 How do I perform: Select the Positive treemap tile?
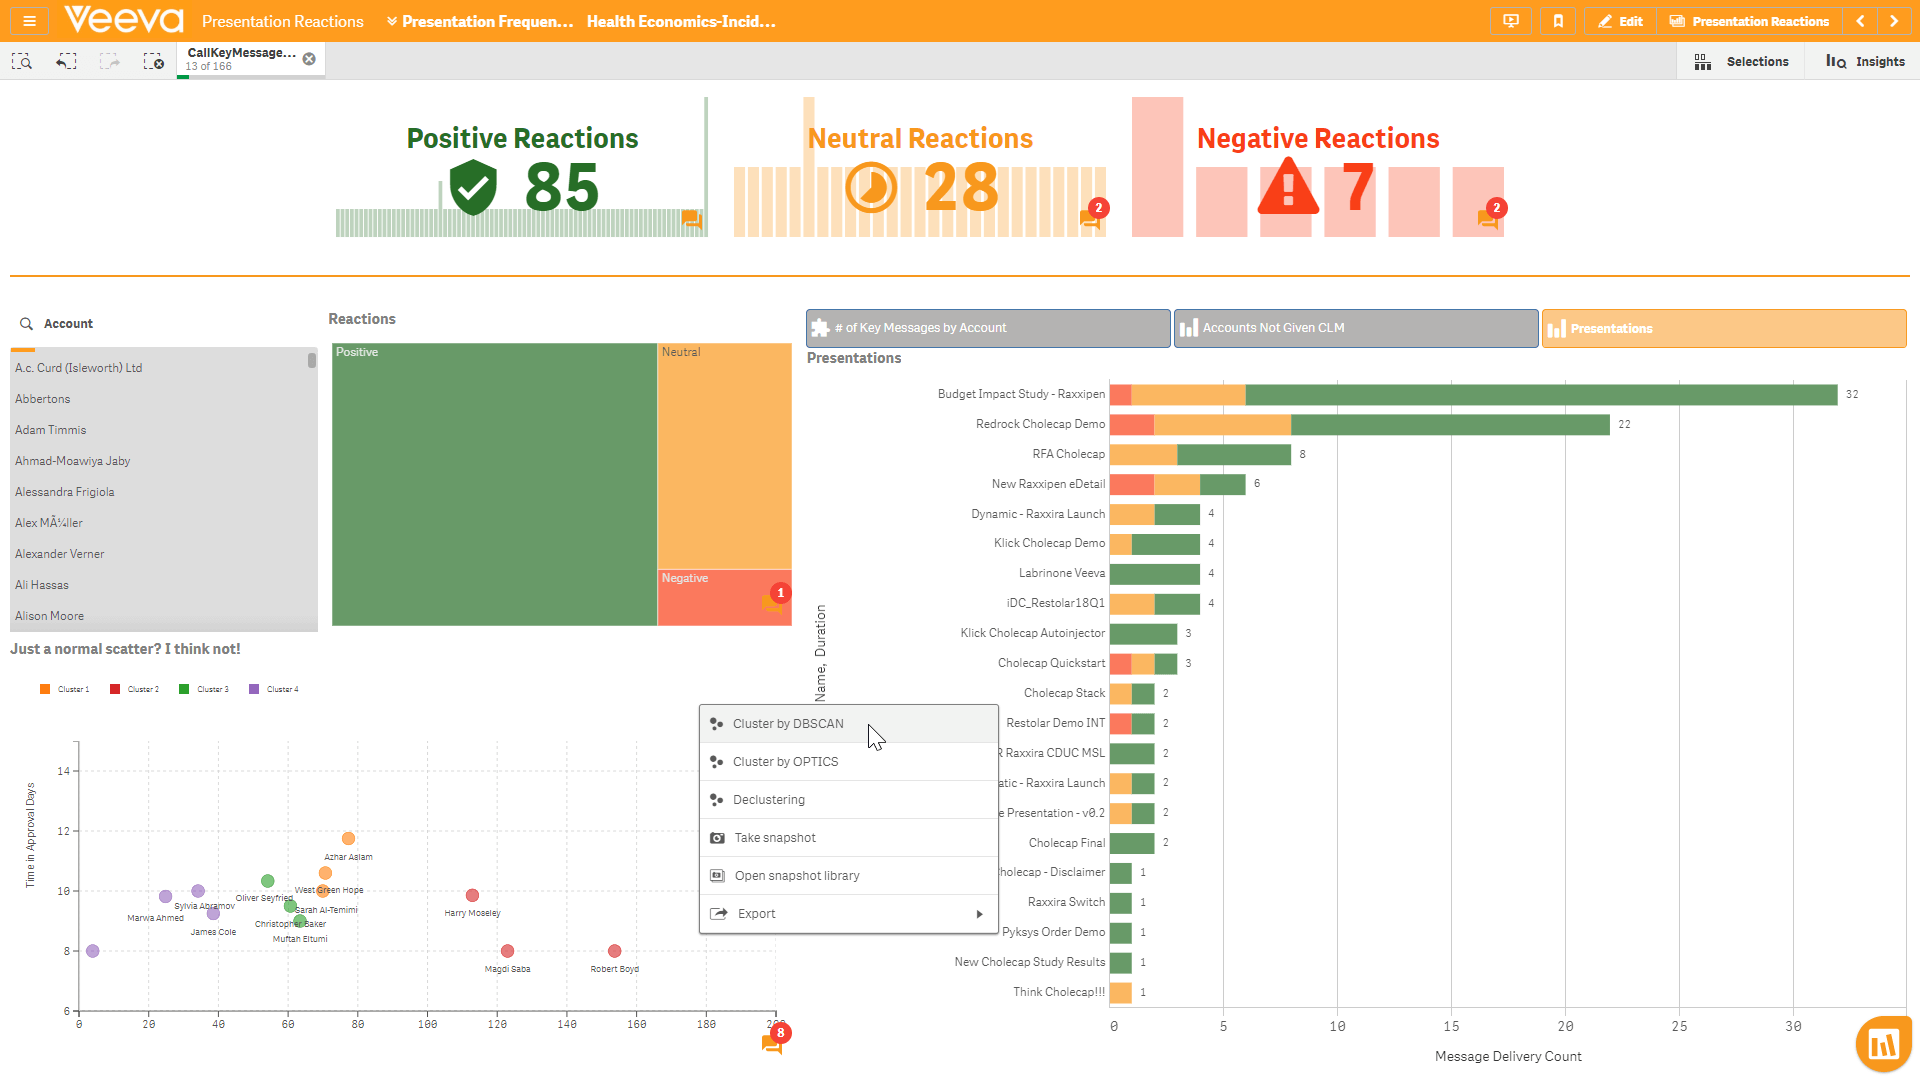pyautogui.click(x=495, y=485)
